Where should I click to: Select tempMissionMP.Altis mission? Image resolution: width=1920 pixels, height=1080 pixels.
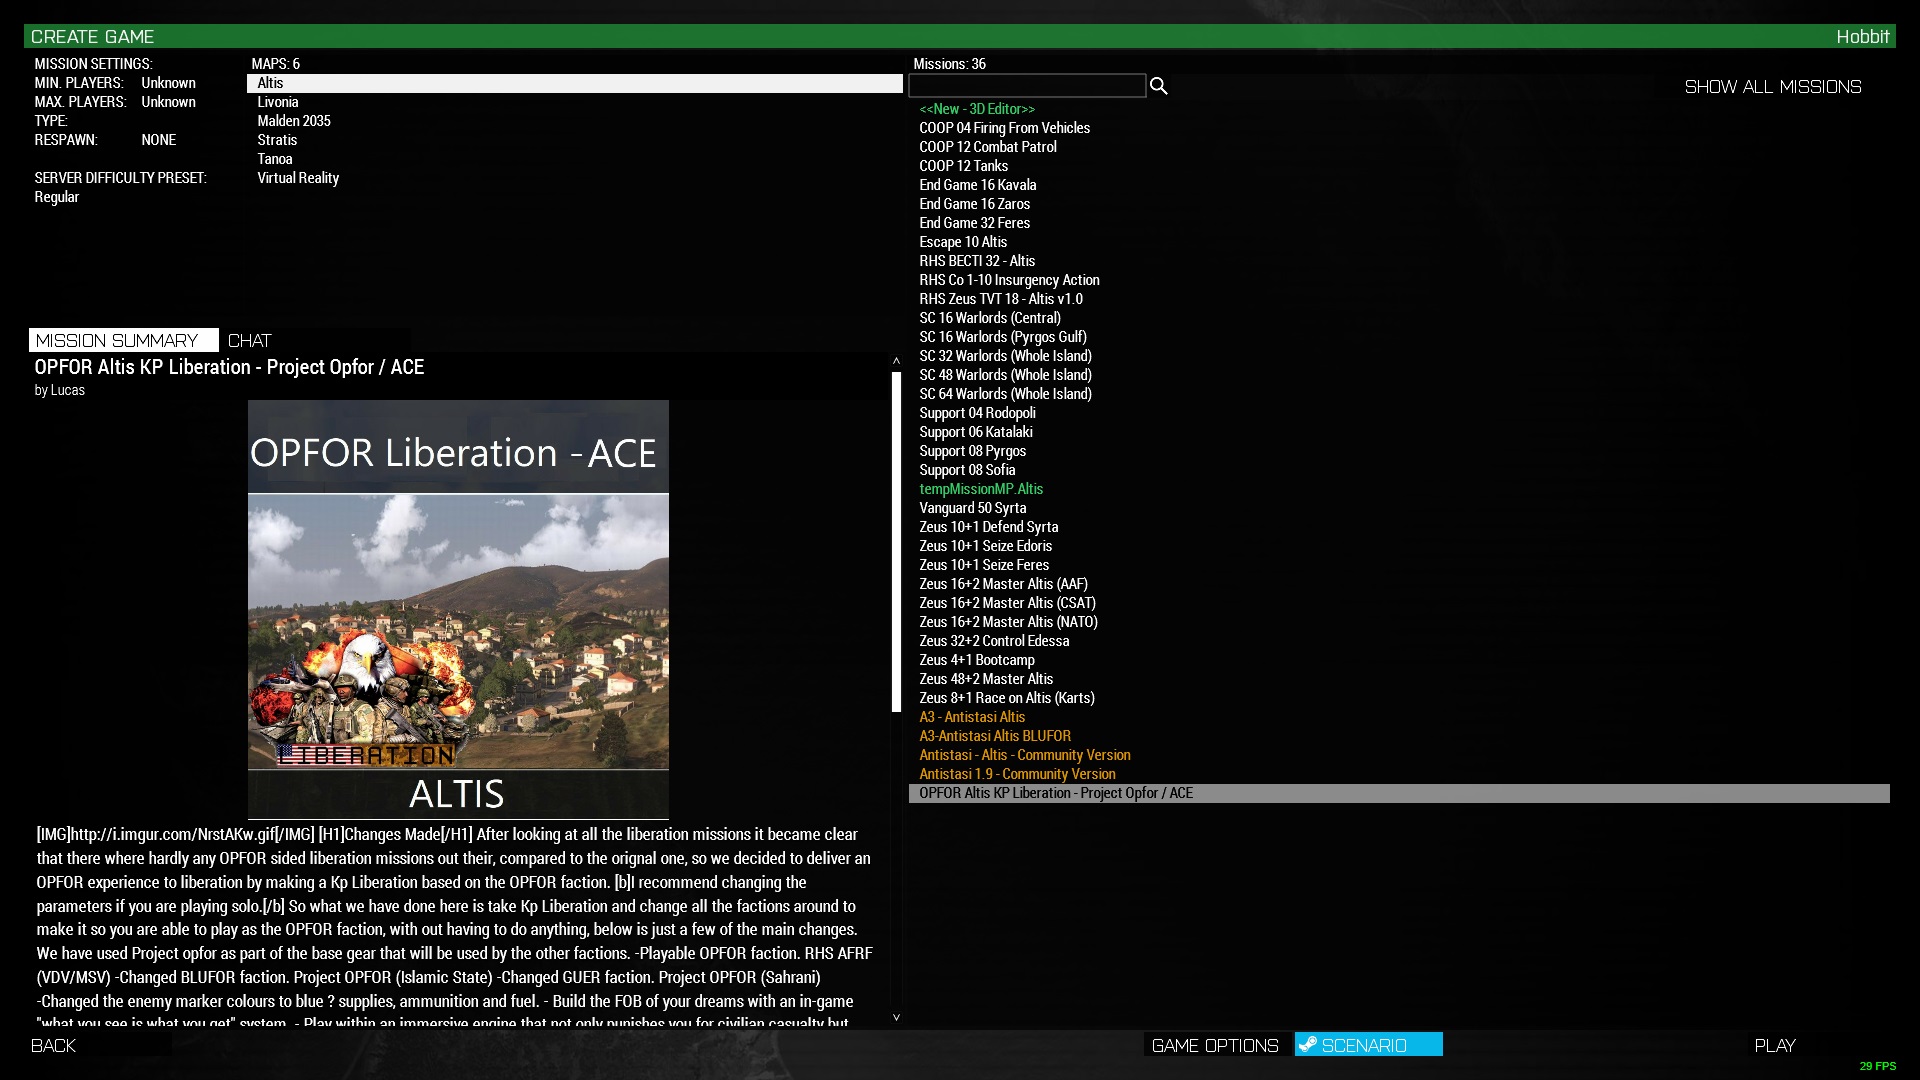(x=981, y=489)
